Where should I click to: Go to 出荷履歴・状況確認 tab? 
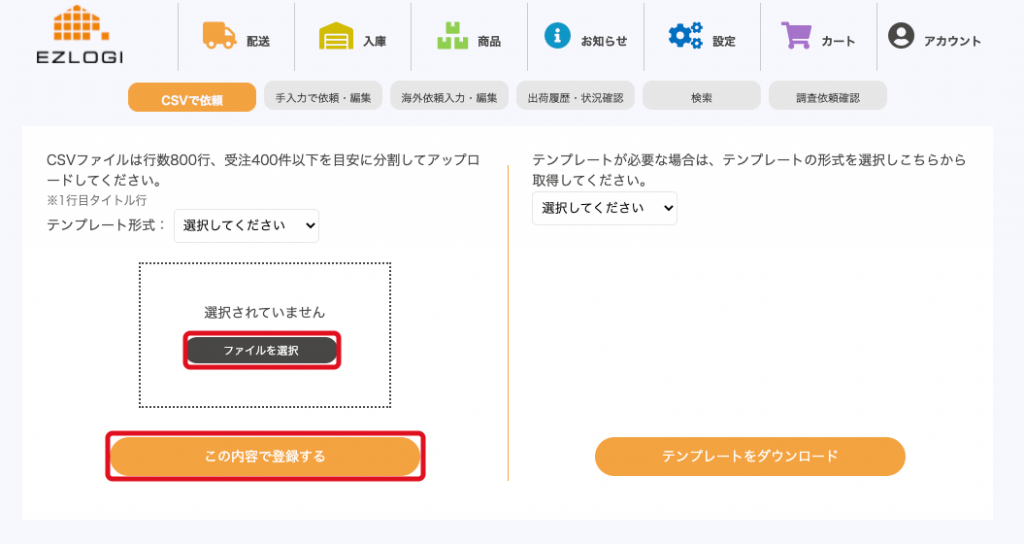575,97
